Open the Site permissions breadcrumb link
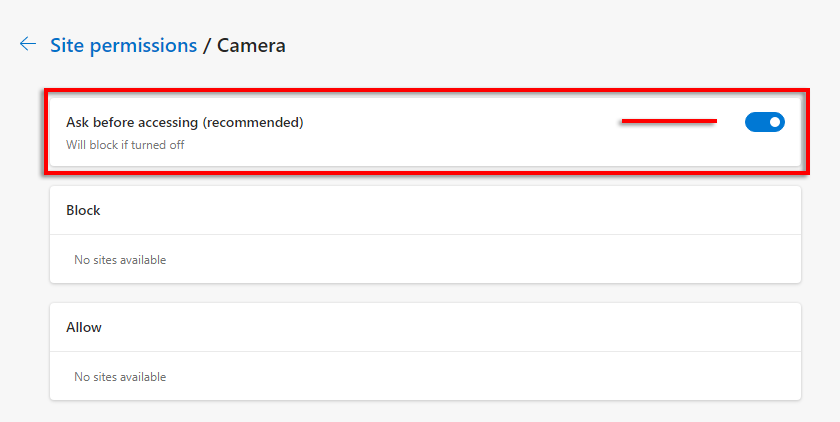The width and height of the screenshot is (840, 422). coord(123,45)
